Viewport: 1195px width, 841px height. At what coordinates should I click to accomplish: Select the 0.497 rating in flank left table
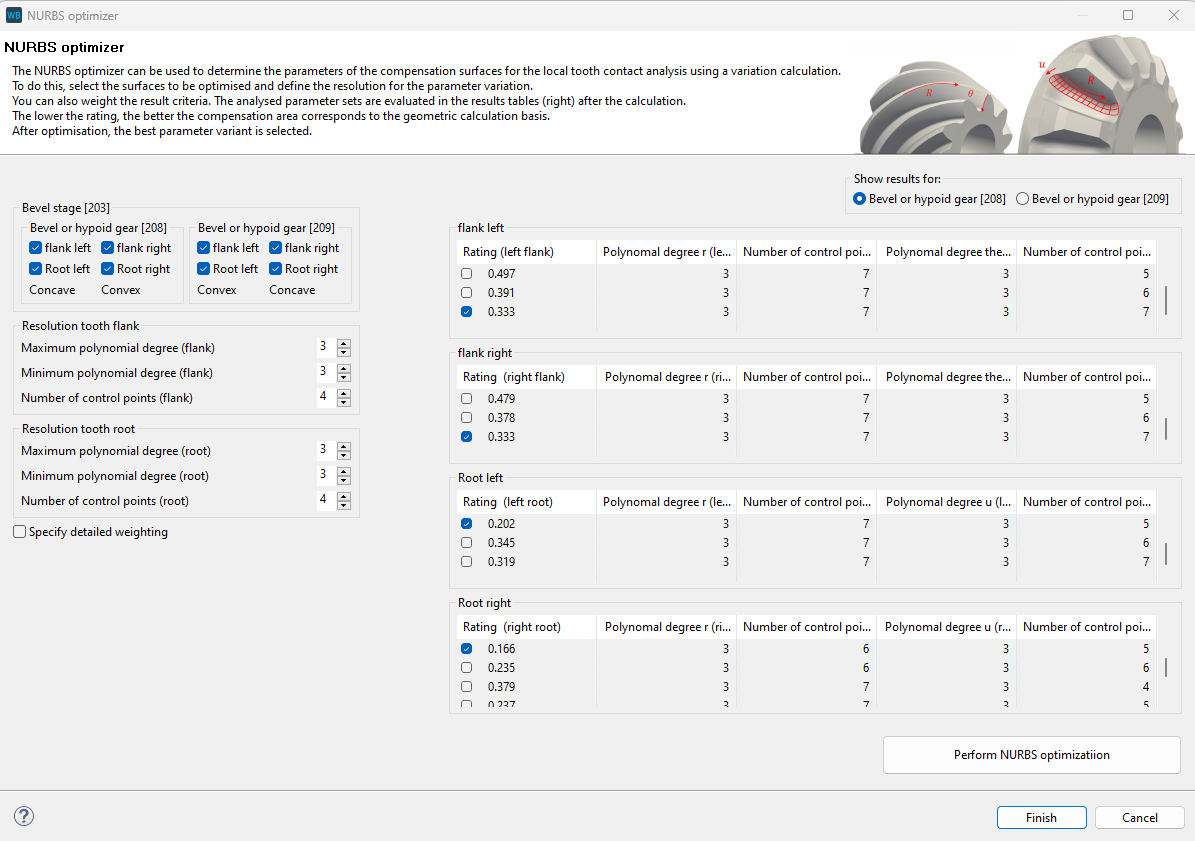pos(465,273)
